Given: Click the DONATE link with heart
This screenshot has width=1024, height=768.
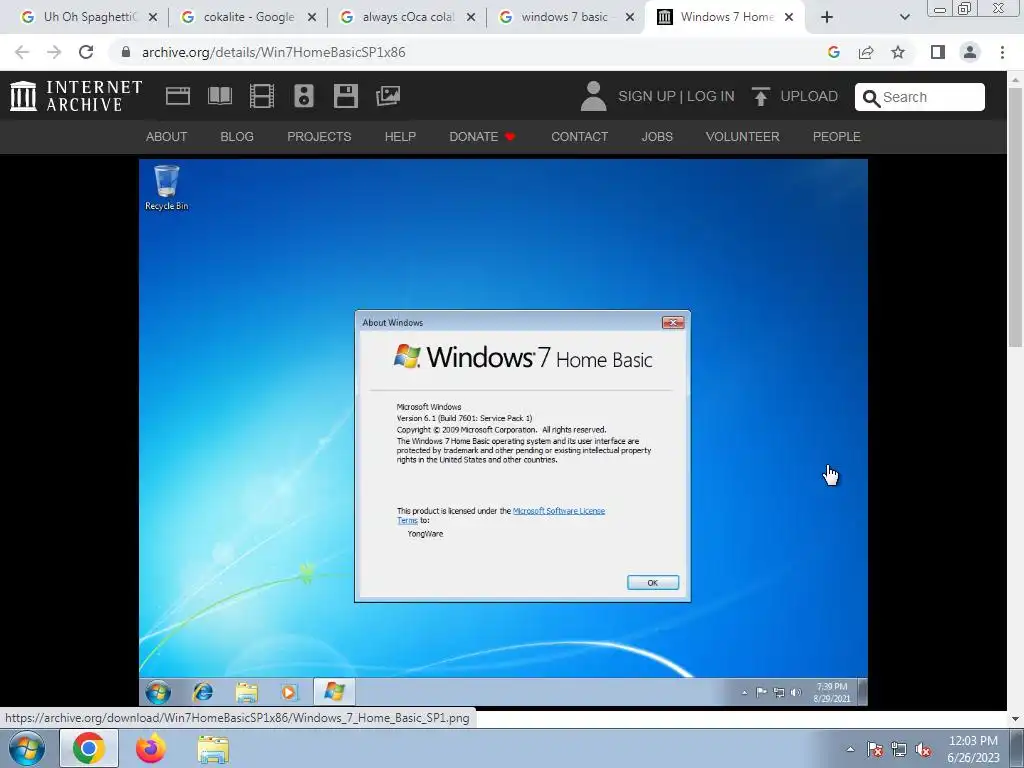Looking at the screenshot, I should 482,136.
